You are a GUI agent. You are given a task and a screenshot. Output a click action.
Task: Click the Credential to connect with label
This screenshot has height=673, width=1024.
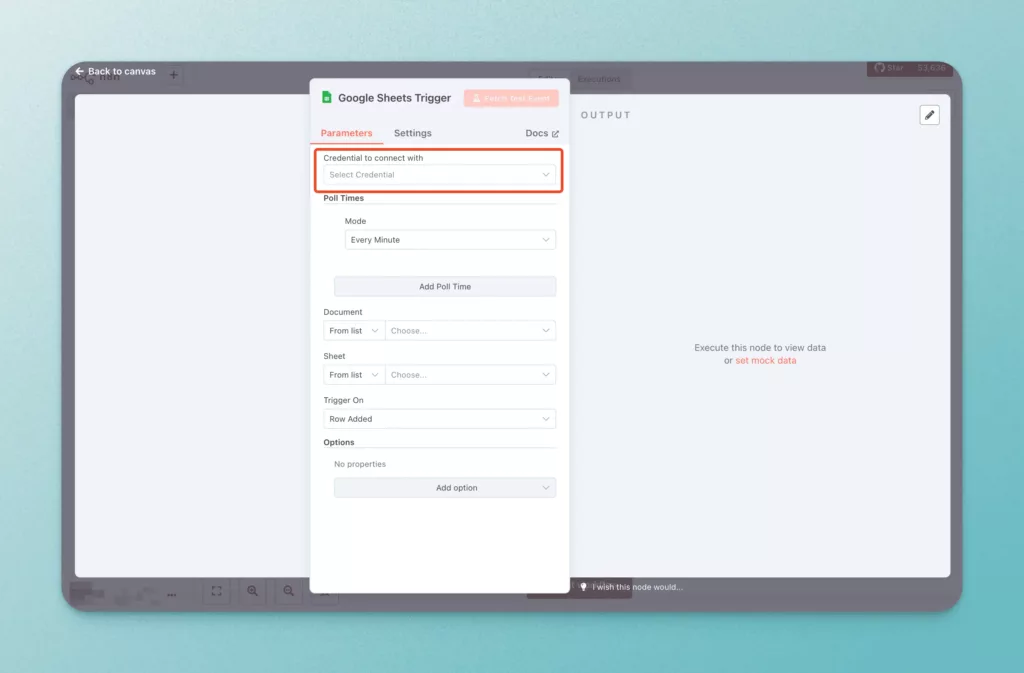click(373, 158)
